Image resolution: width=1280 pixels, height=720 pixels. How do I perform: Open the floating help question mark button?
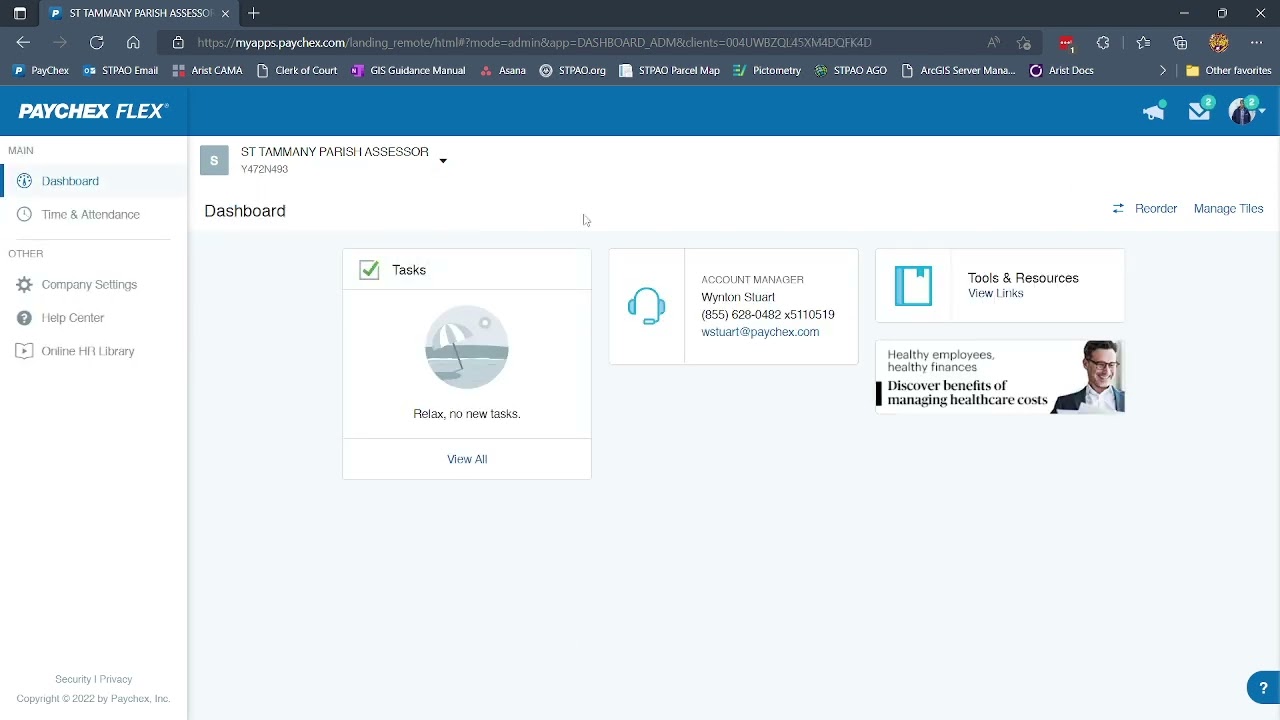pos(1263,688)
